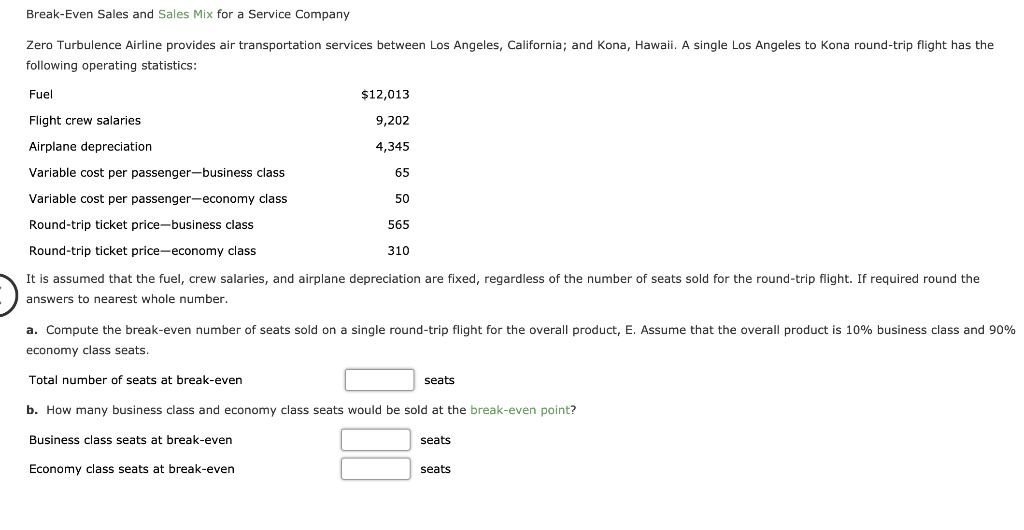
Task: Click the Flight crew salaries label
Action: [x=85, y=121]
